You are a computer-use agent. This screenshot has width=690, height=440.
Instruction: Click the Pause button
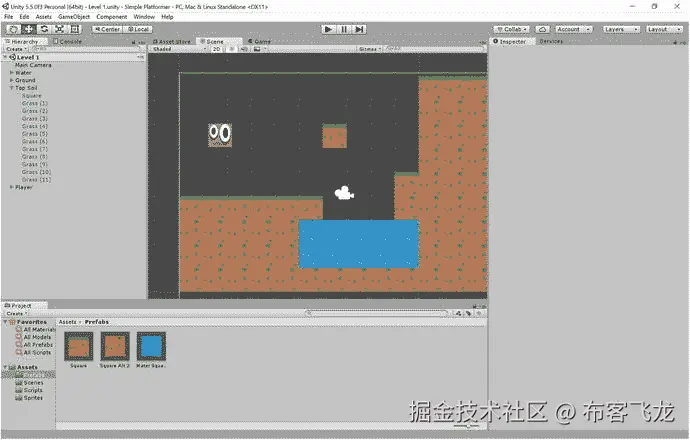(344, 29)
